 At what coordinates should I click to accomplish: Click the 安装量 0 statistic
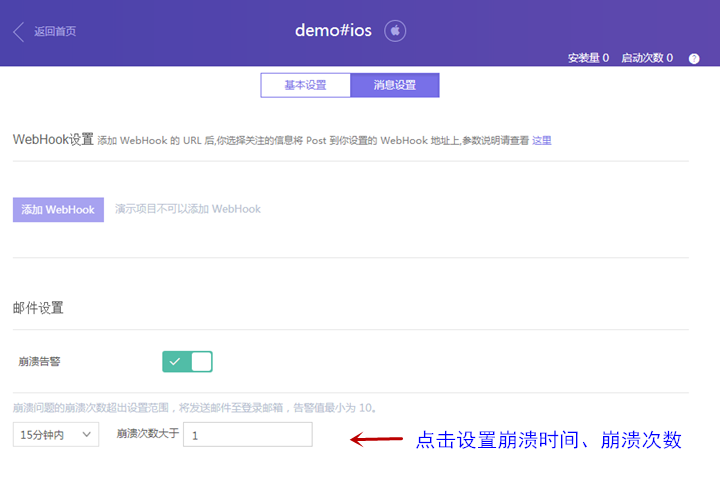(x=588, y=58)
